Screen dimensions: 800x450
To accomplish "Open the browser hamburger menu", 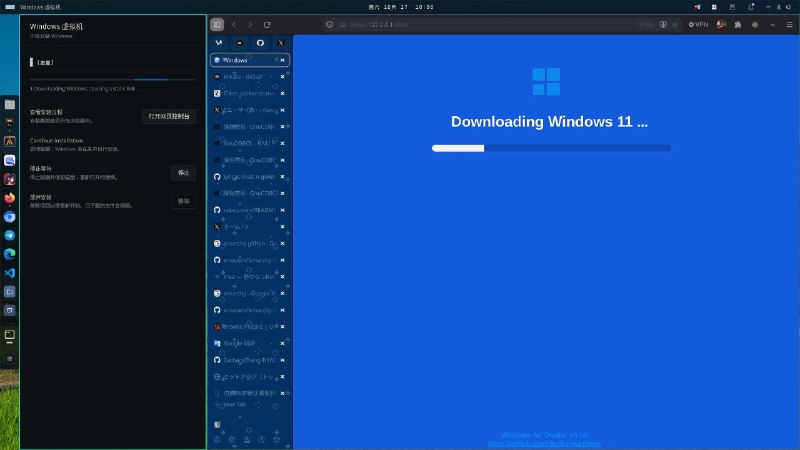I will click(x=789, y=24).
